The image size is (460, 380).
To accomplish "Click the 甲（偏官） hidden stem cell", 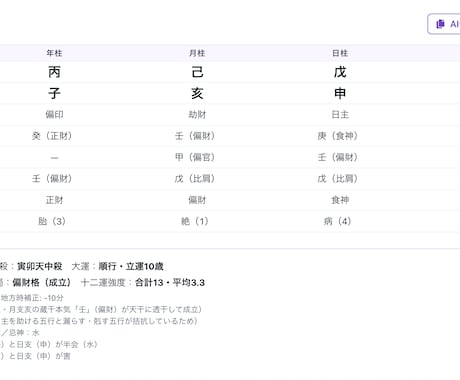I will click(195, 157).
